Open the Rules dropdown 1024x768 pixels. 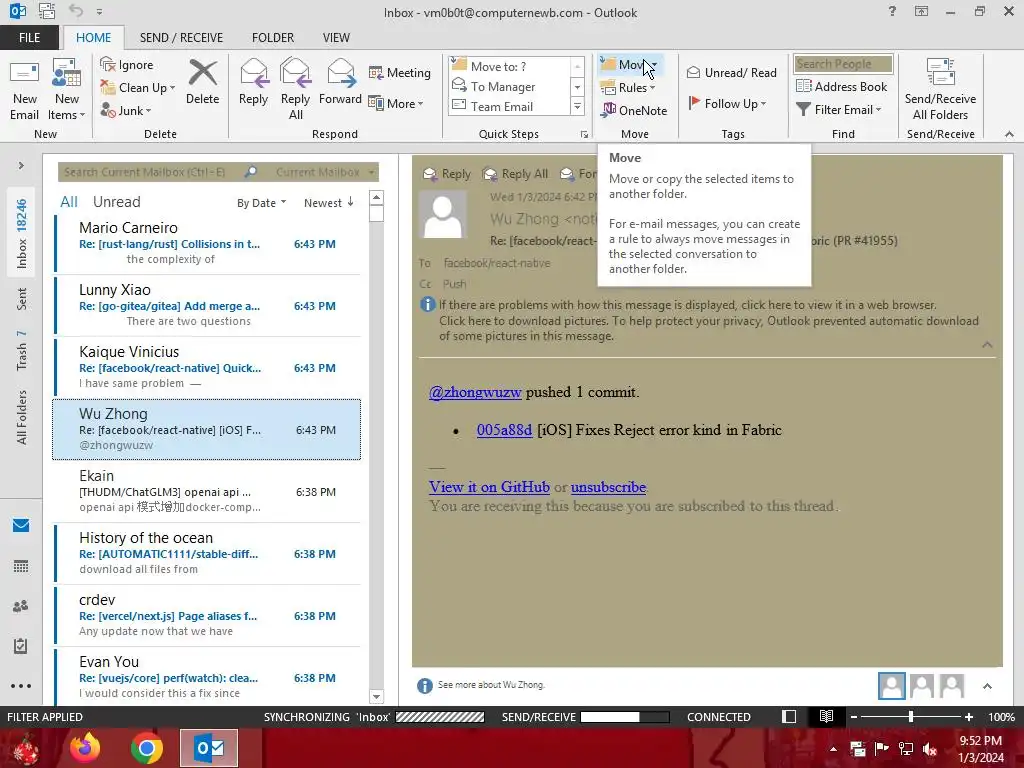pyautogui.click(x=628, y=88)
